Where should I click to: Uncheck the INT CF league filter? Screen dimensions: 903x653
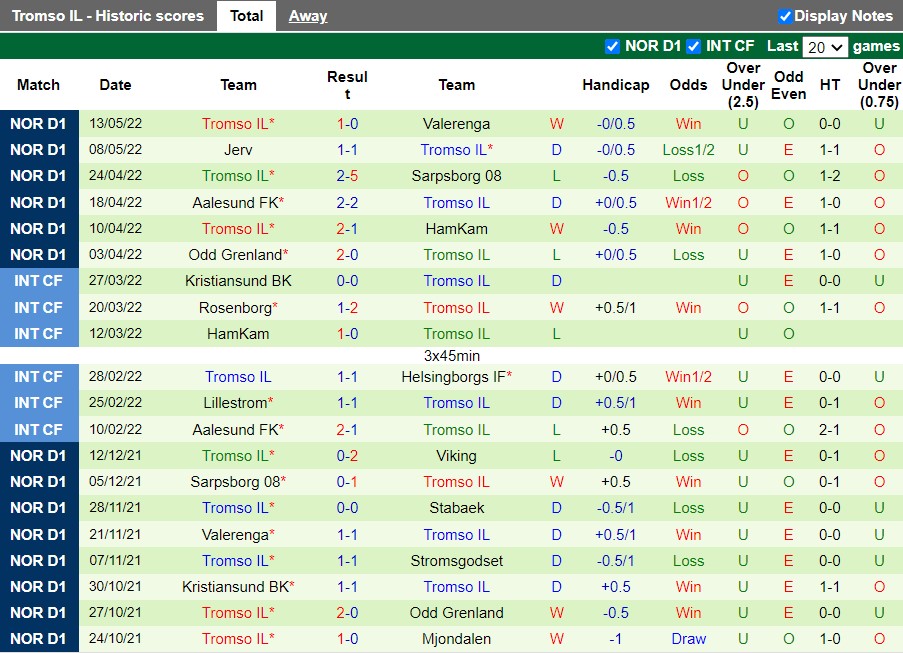pos(693,46)
